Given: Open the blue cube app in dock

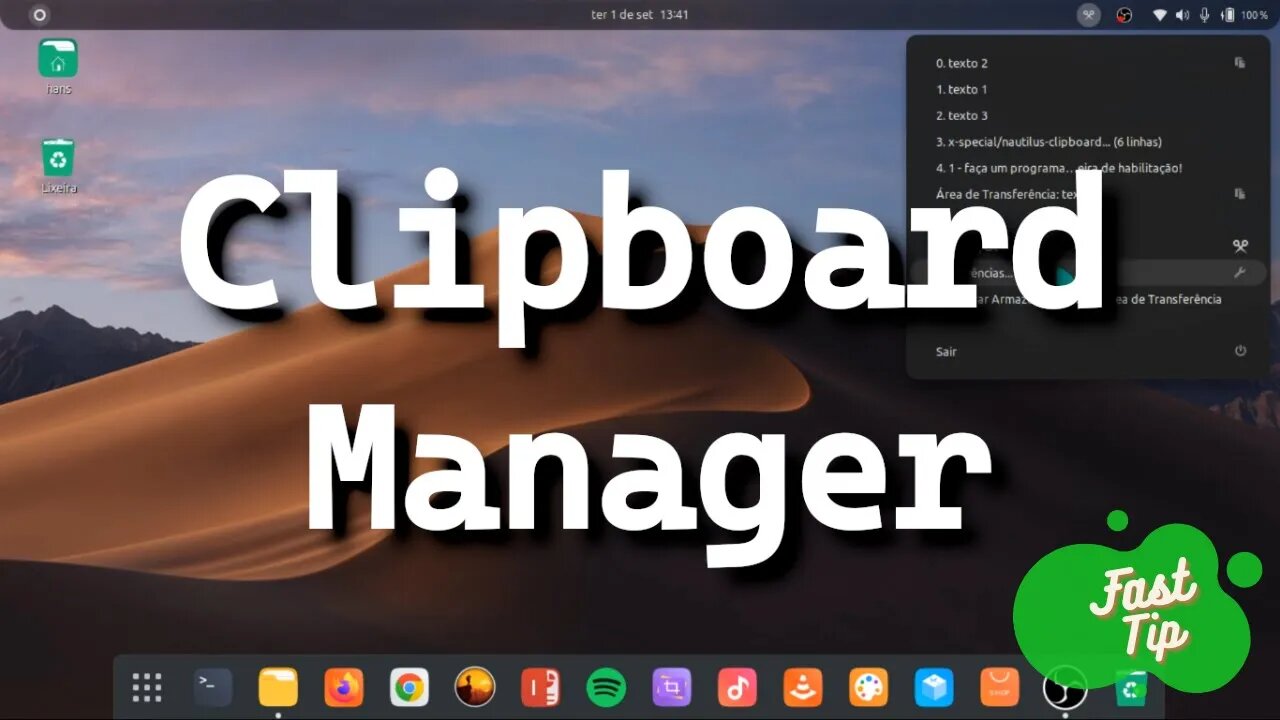Looking at the screenshot, I should tap(934, 687).
